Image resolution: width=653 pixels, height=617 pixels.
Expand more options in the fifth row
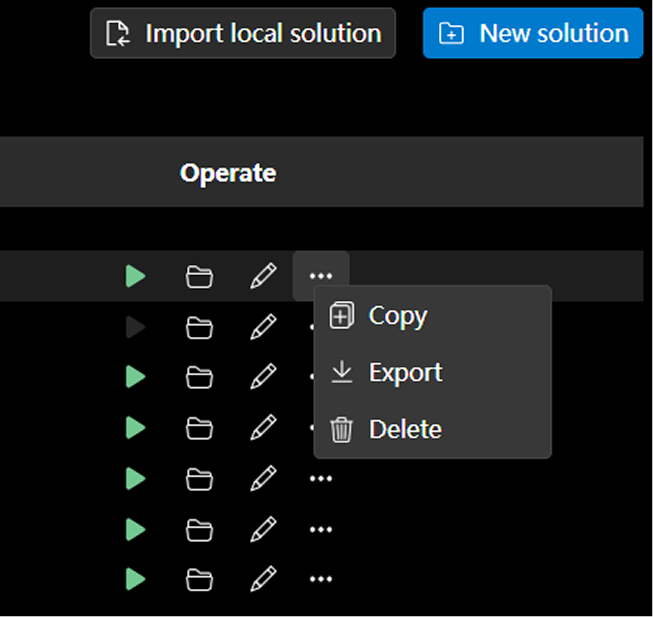point(321,479)
